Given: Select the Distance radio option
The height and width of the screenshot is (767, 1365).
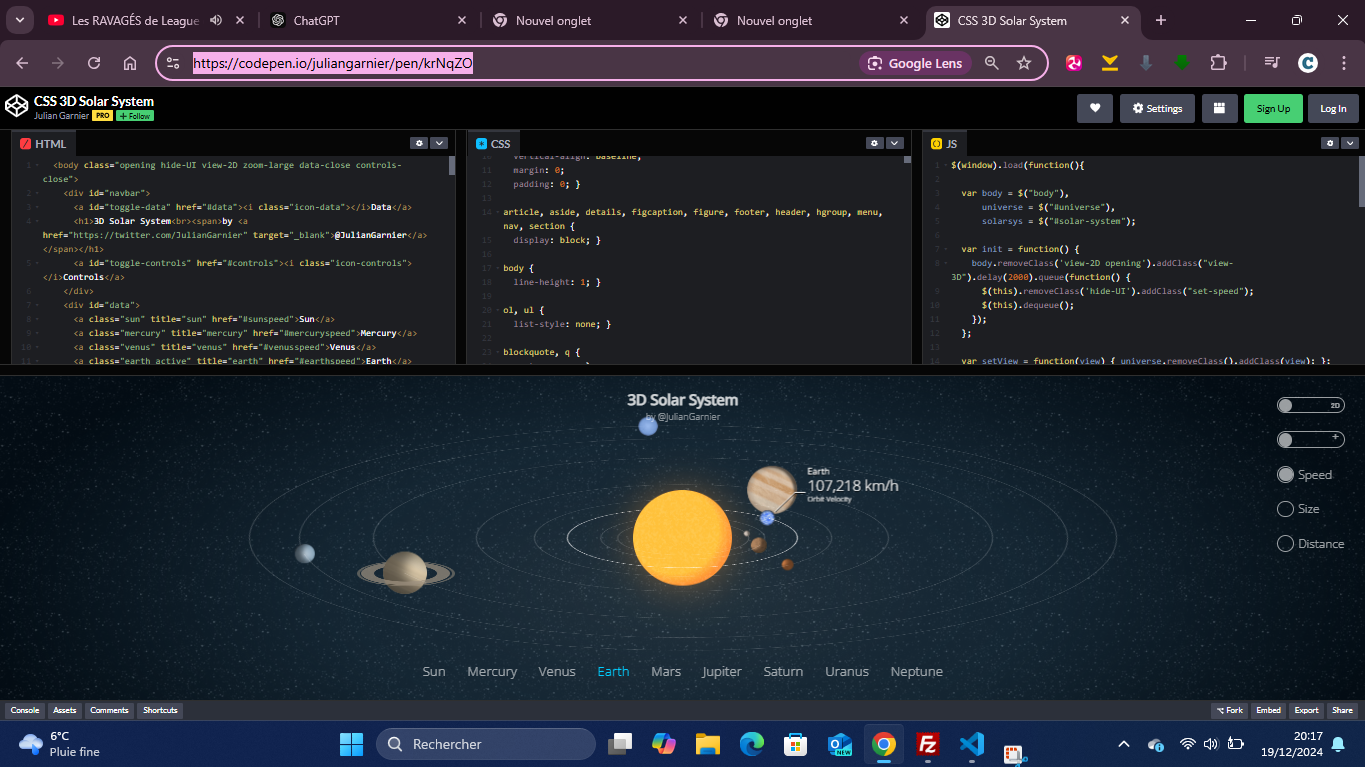Looking at the screenshot, I should pos(1286,544).
